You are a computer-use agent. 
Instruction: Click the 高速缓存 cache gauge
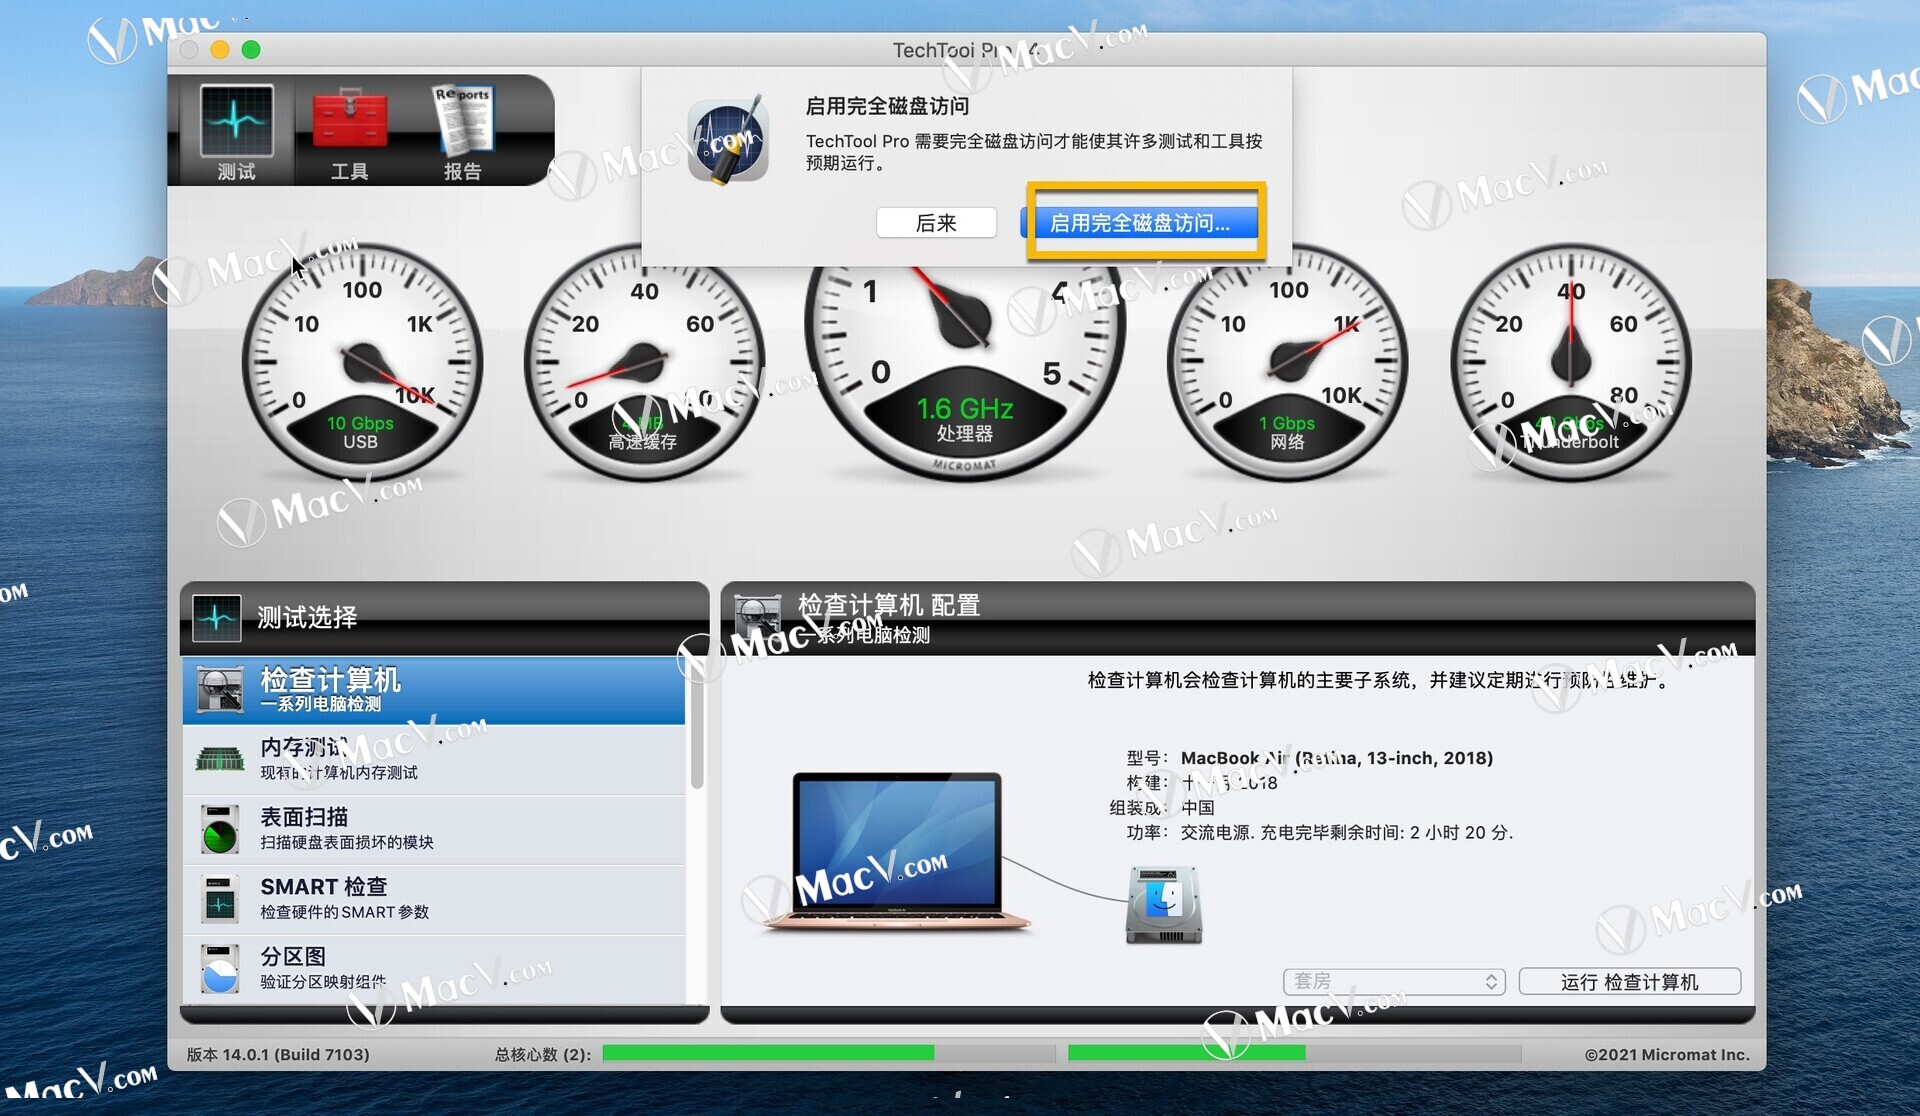point(644,363)
